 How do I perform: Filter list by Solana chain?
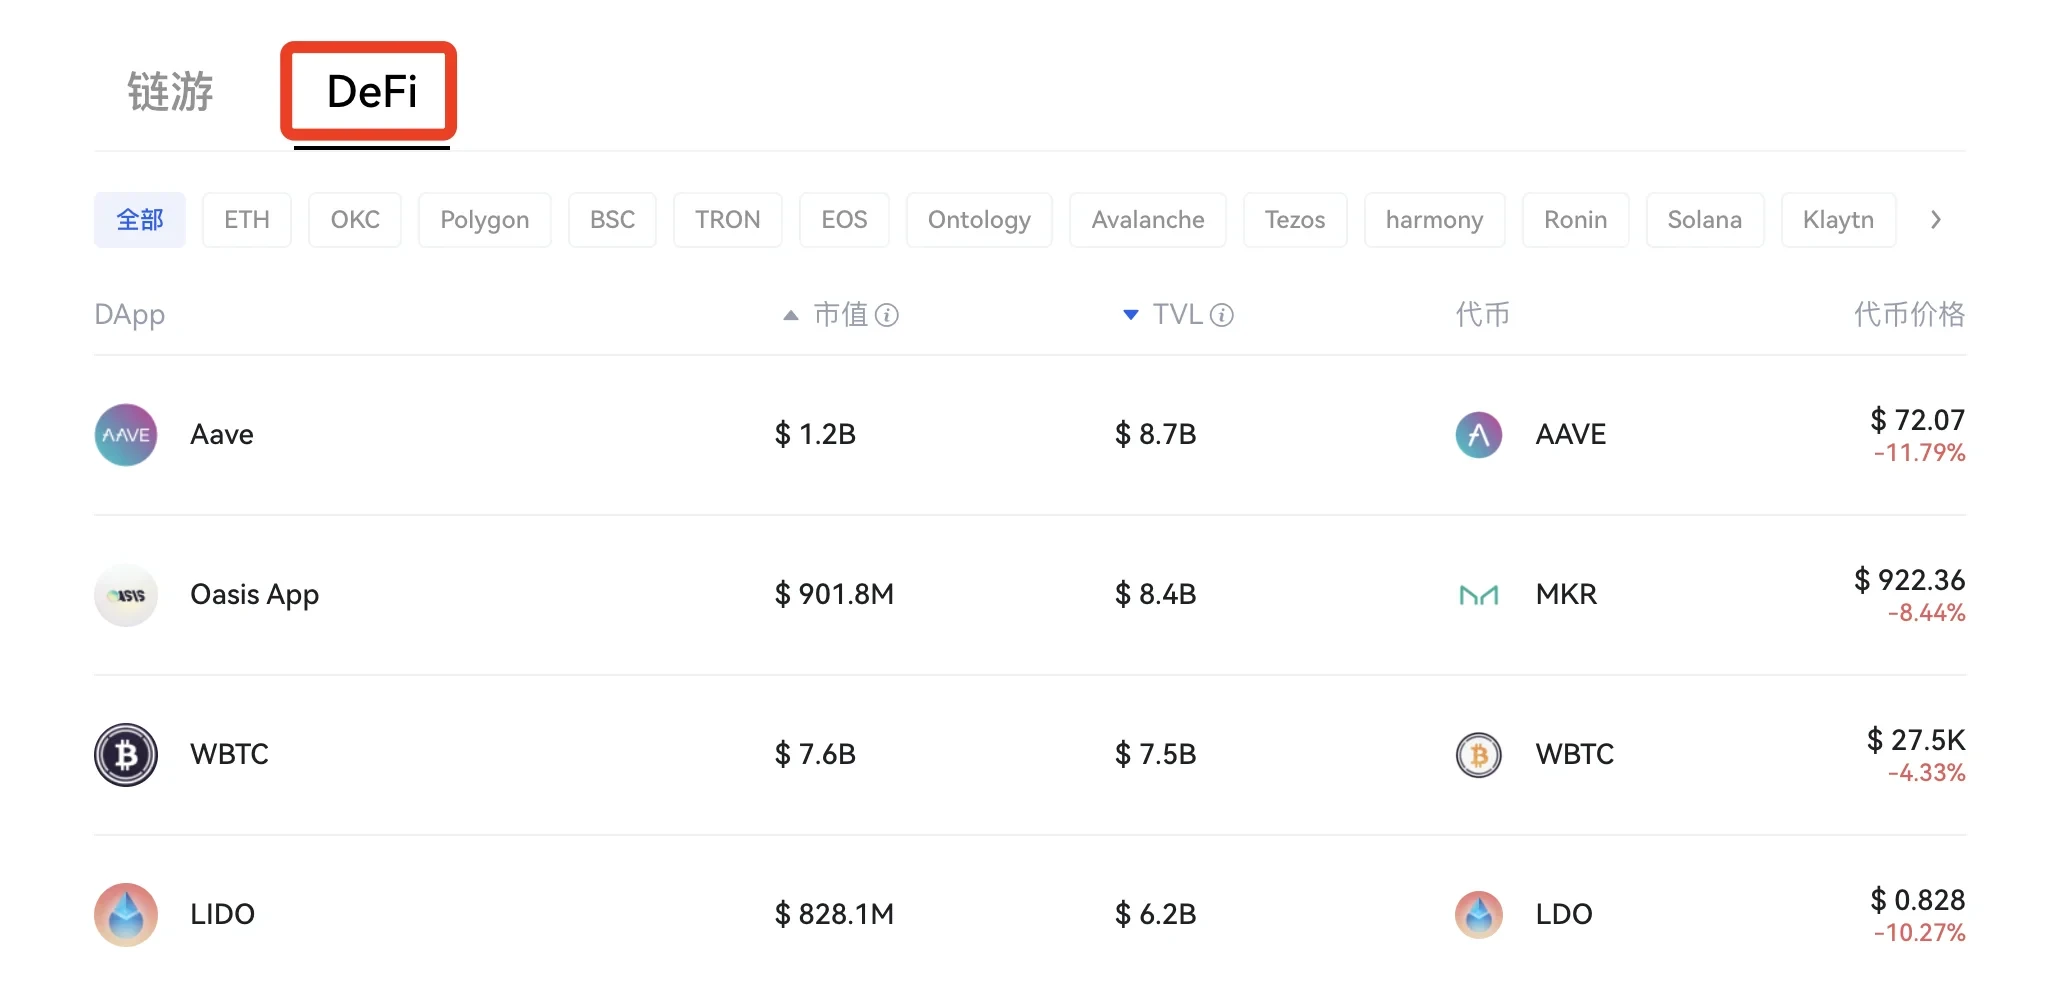1704,220
